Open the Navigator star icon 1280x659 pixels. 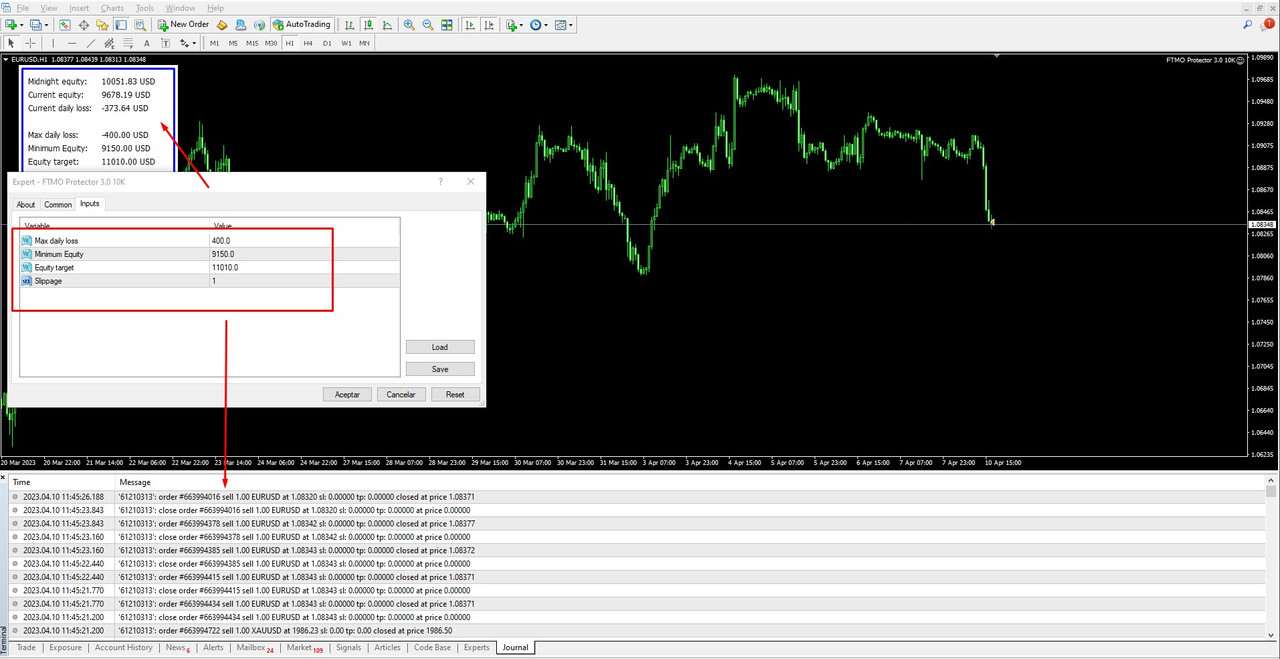[102, 24]
